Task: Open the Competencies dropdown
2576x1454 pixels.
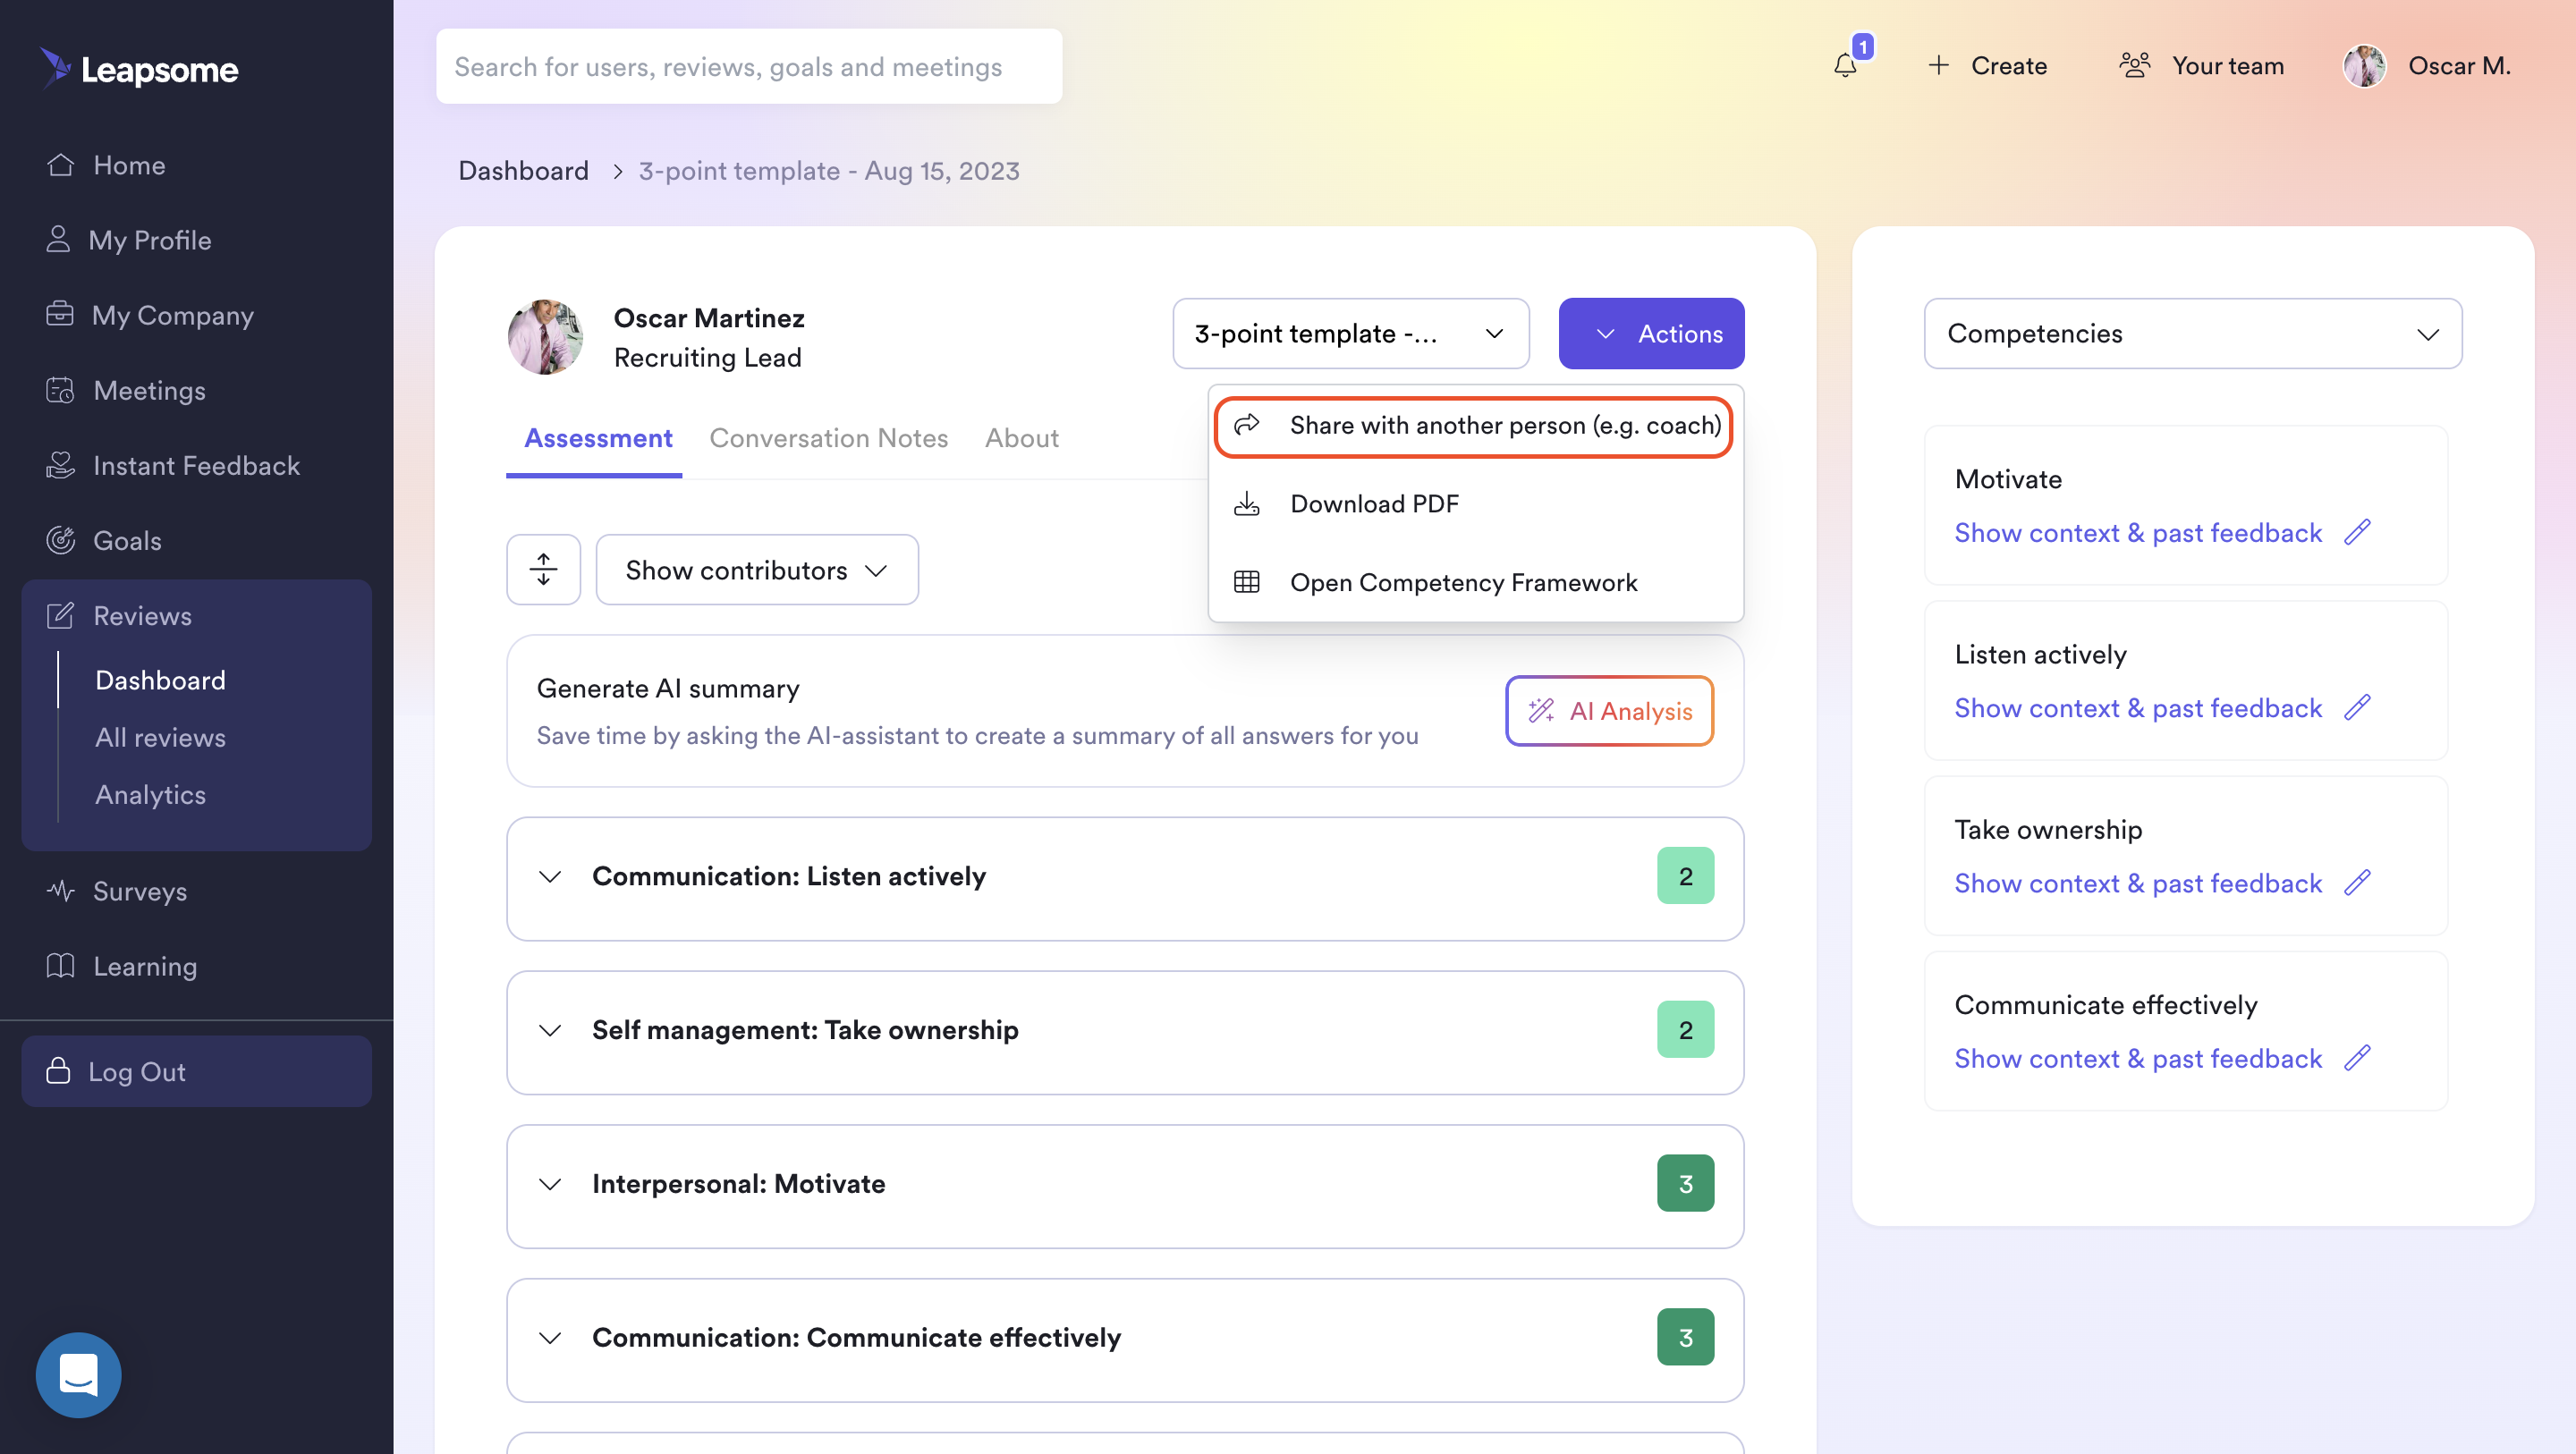Action: pyautogui.click(x=2192, y=333)
